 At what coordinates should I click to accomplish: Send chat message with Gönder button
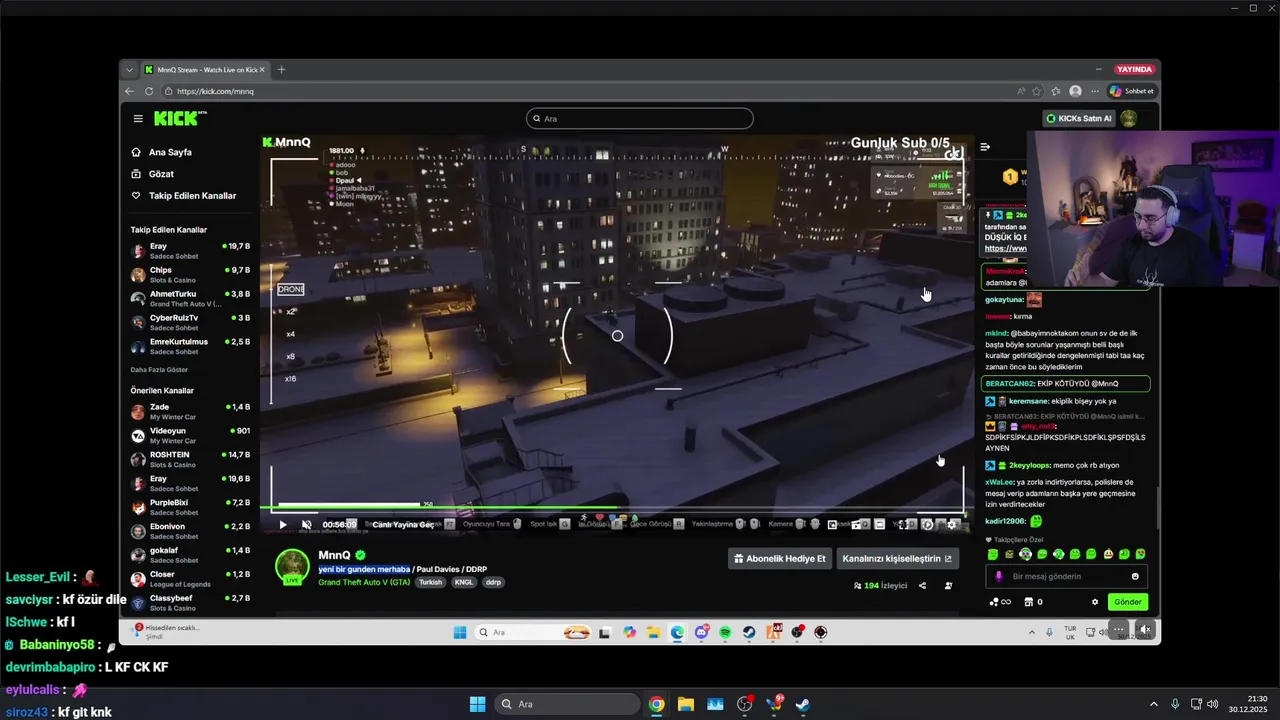pos(1127,602)
